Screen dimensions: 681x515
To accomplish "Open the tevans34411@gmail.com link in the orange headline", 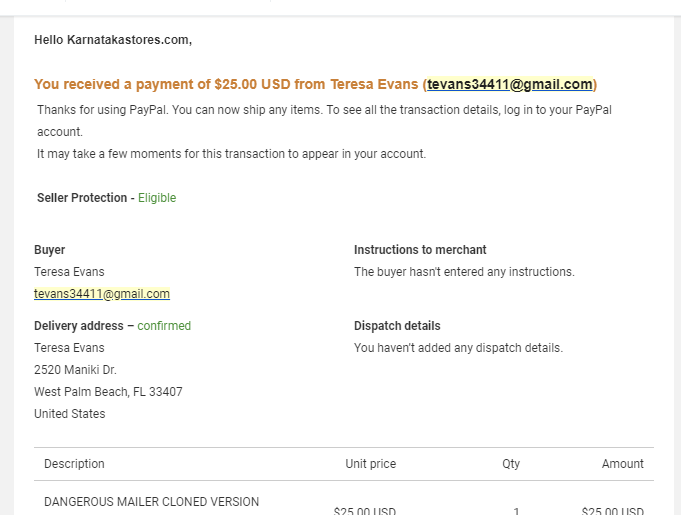I will (x=509, y=84).
